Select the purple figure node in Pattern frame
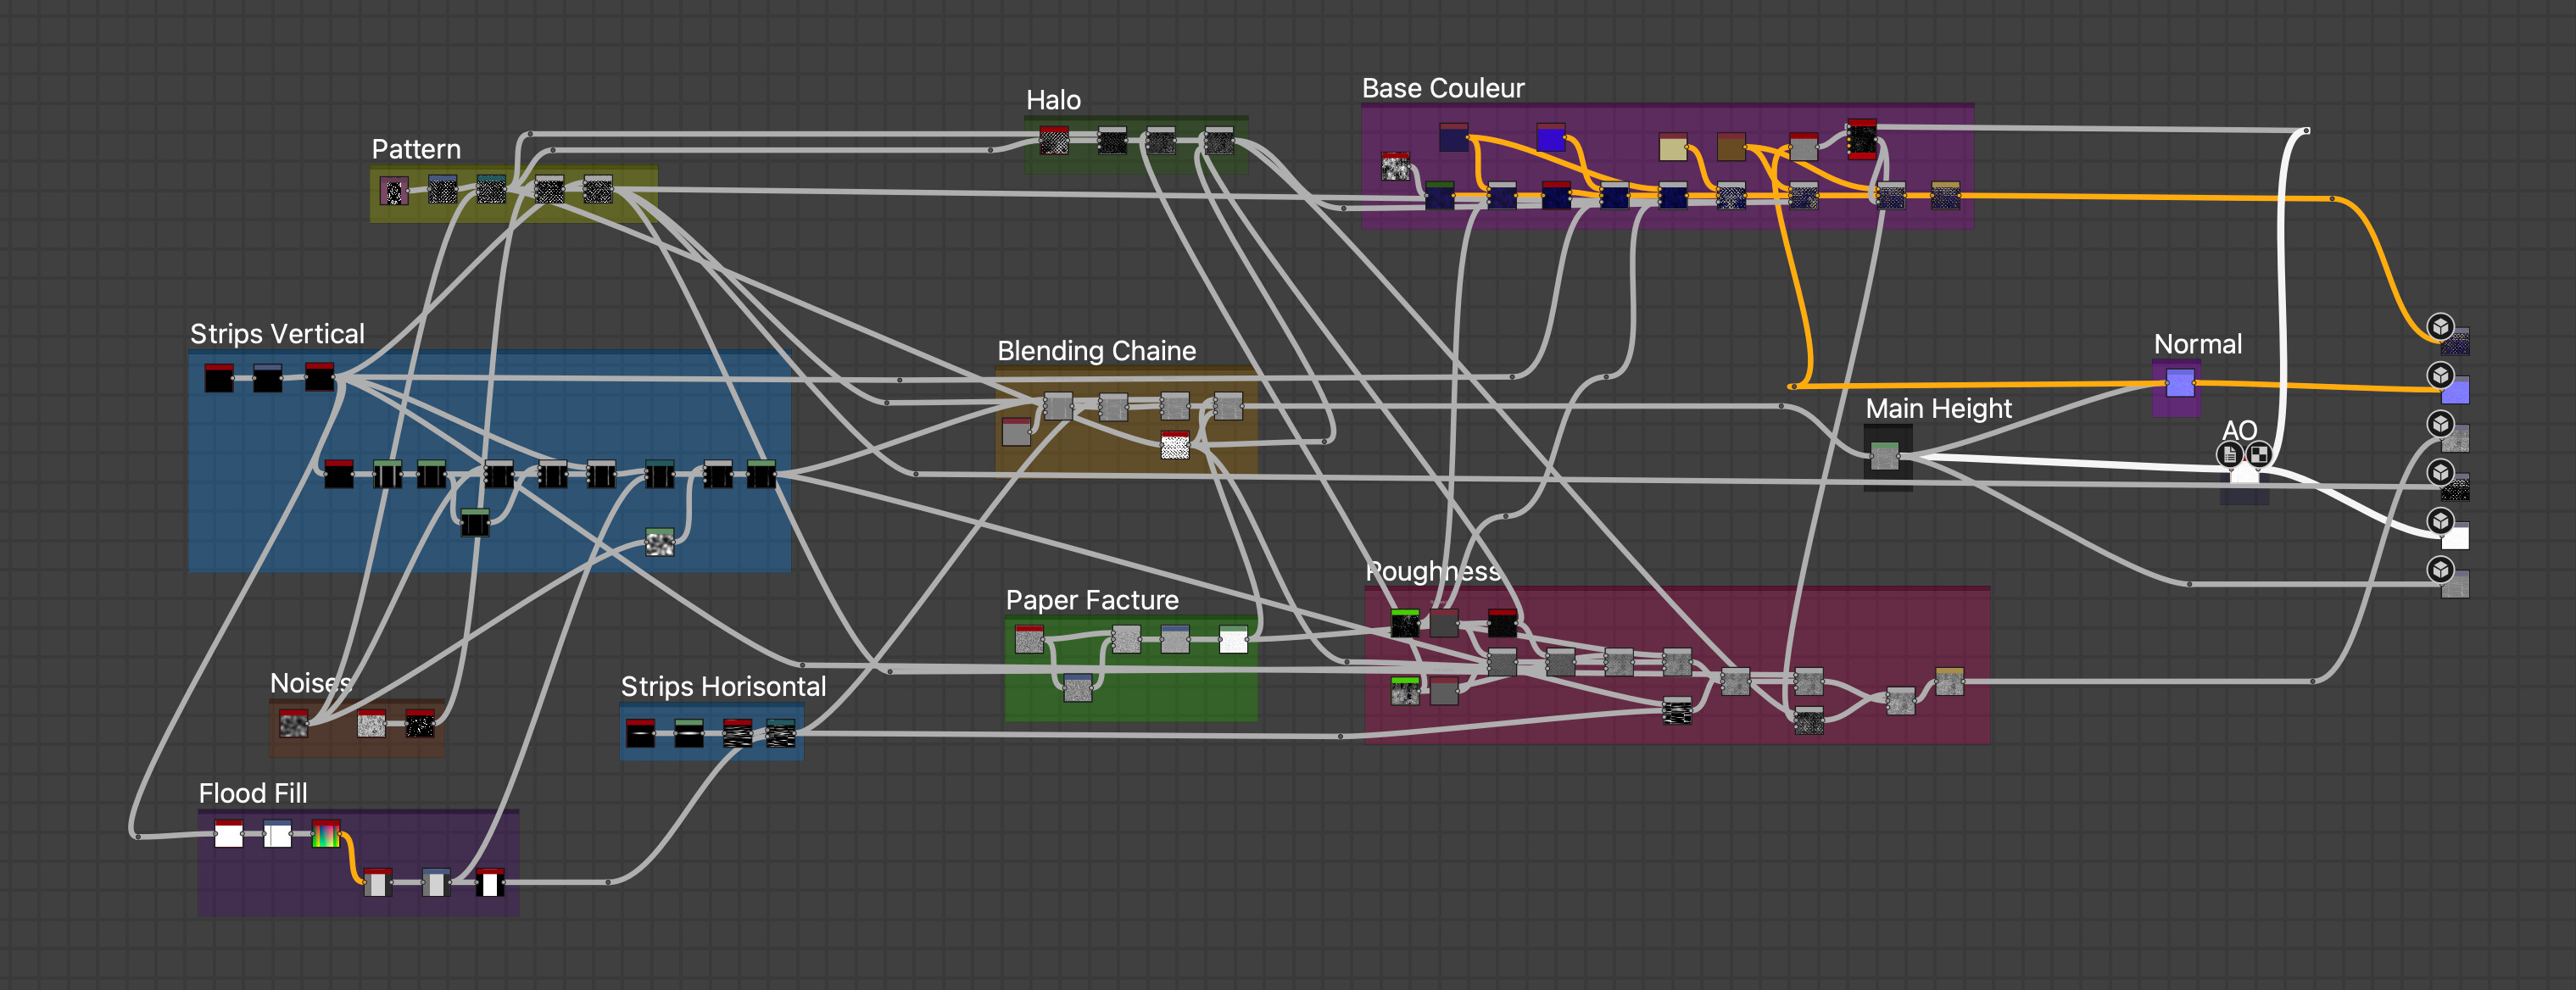This screenshot has height=990, width=2576. (x=394, y=190)
